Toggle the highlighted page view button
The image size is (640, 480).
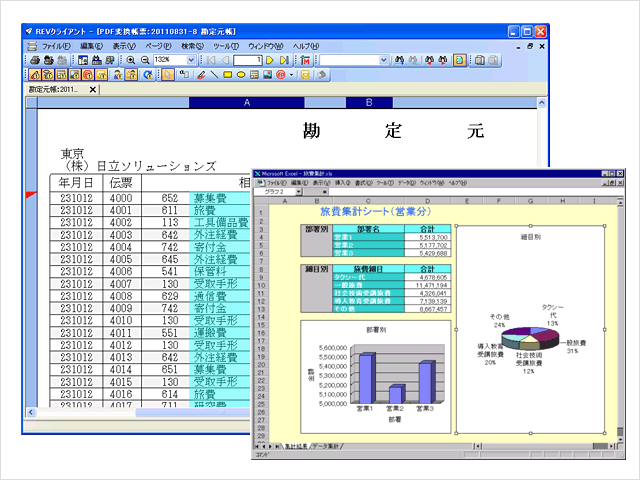458,60
